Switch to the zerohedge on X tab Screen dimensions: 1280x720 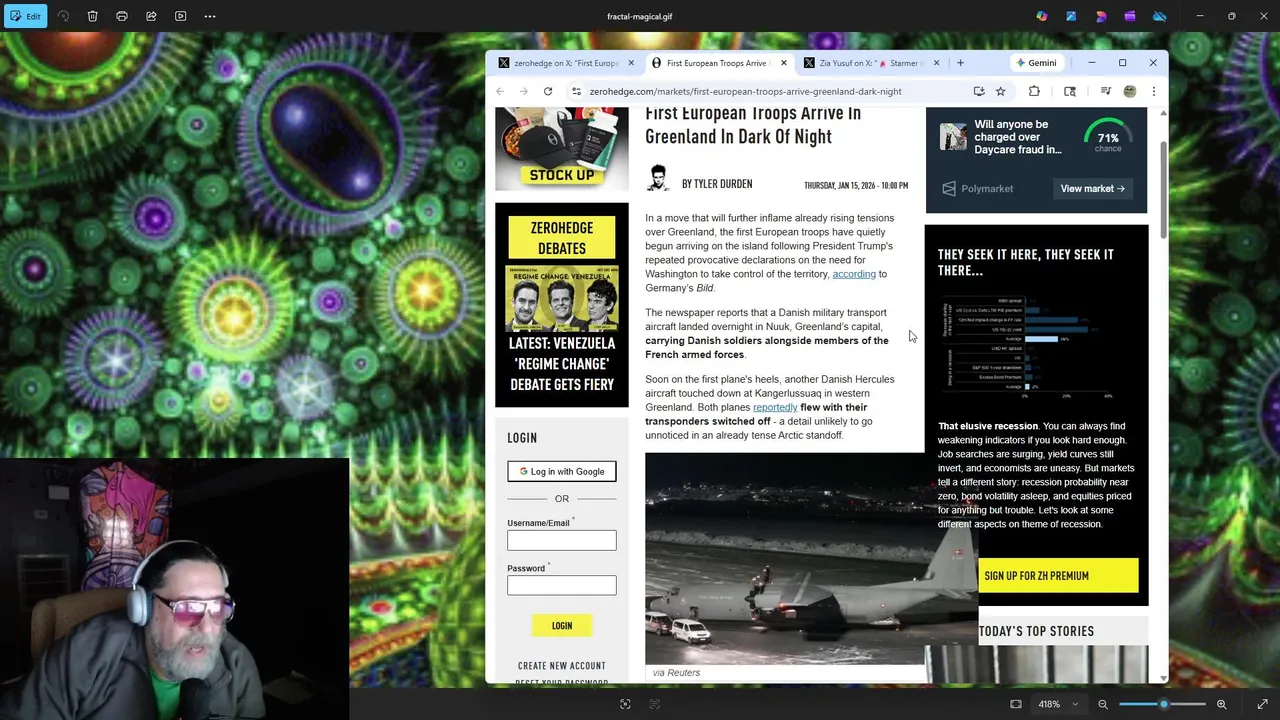click(566, 63)
